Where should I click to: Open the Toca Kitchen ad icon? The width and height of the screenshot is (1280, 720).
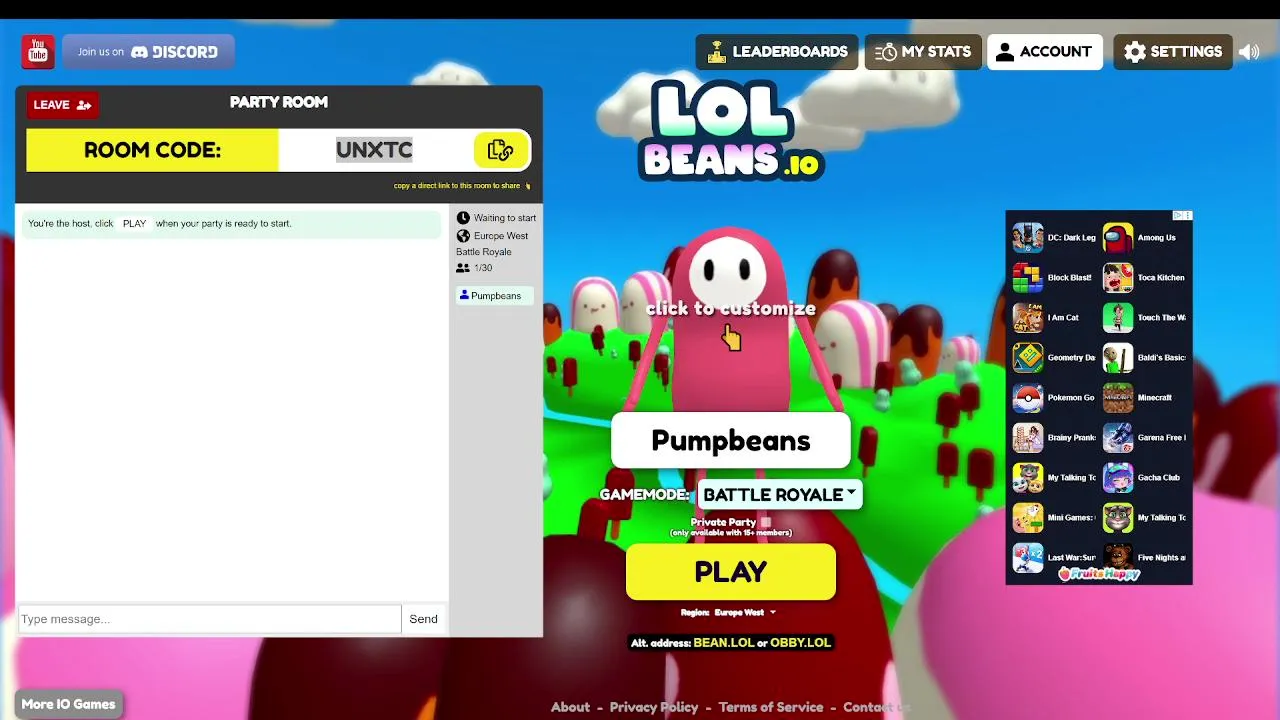[1118, 278]
